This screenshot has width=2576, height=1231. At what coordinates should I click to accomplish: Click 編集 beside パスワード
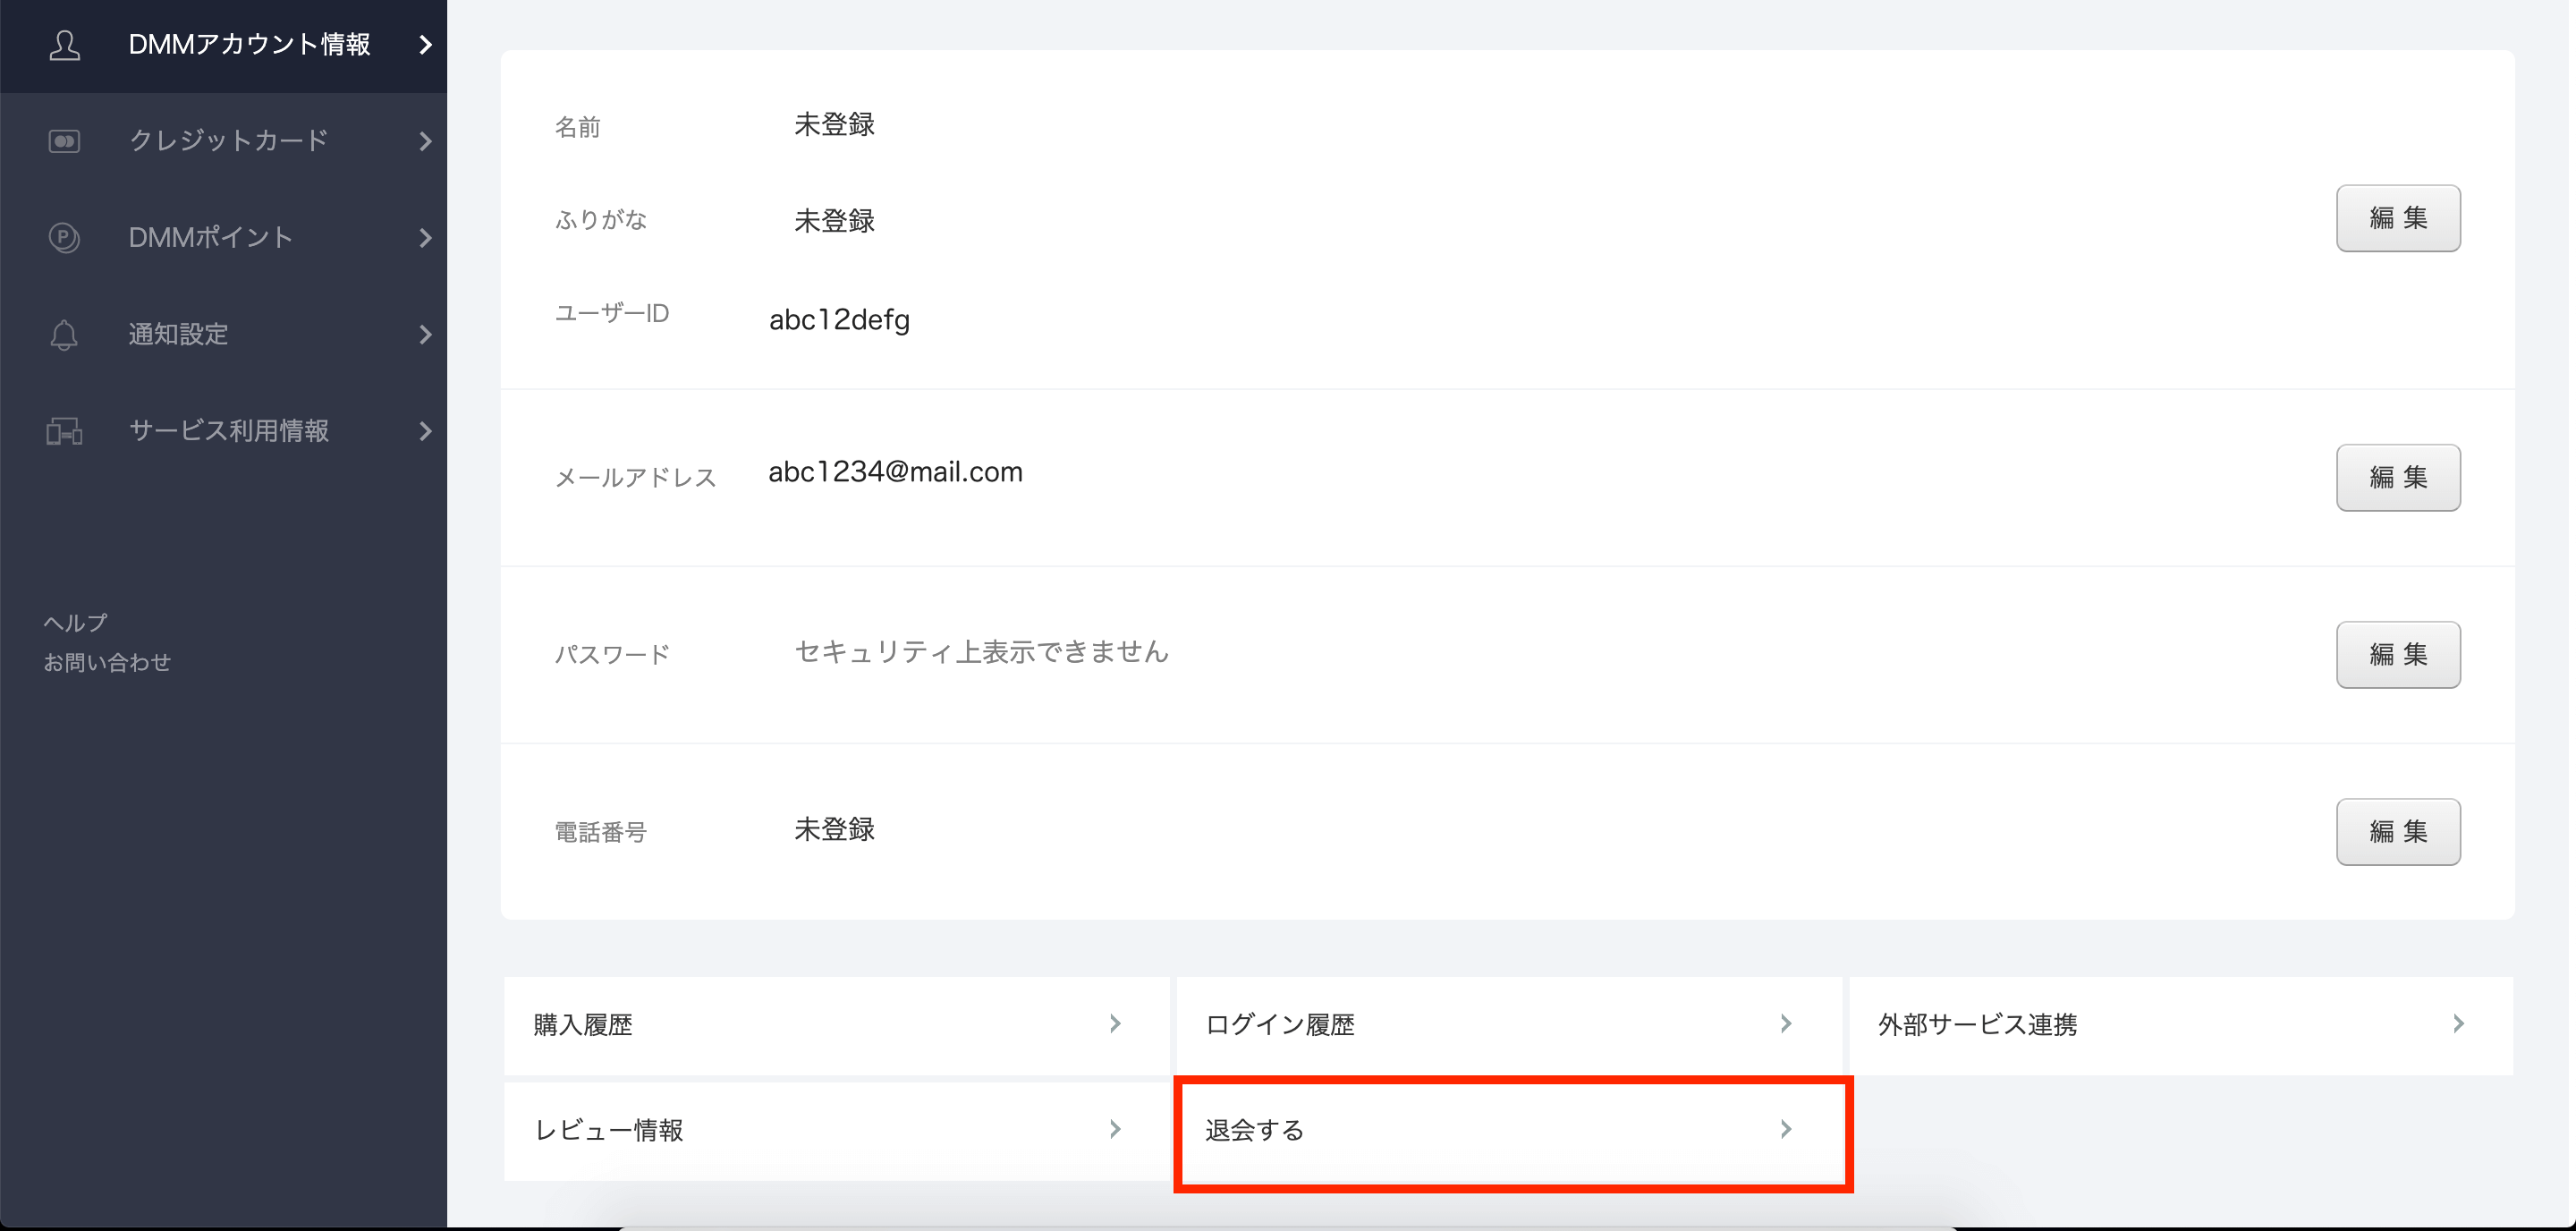pos(2398,654)
